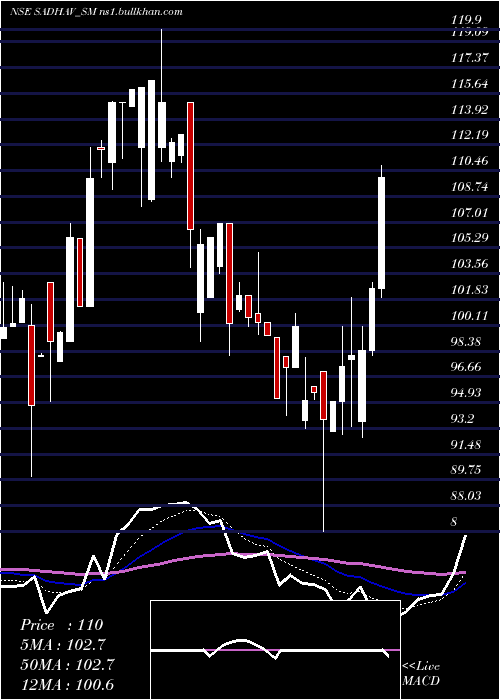This screenshot has width=500, height=700.
Task: Click the 119.9 price axis label
Action: [466, 20]
